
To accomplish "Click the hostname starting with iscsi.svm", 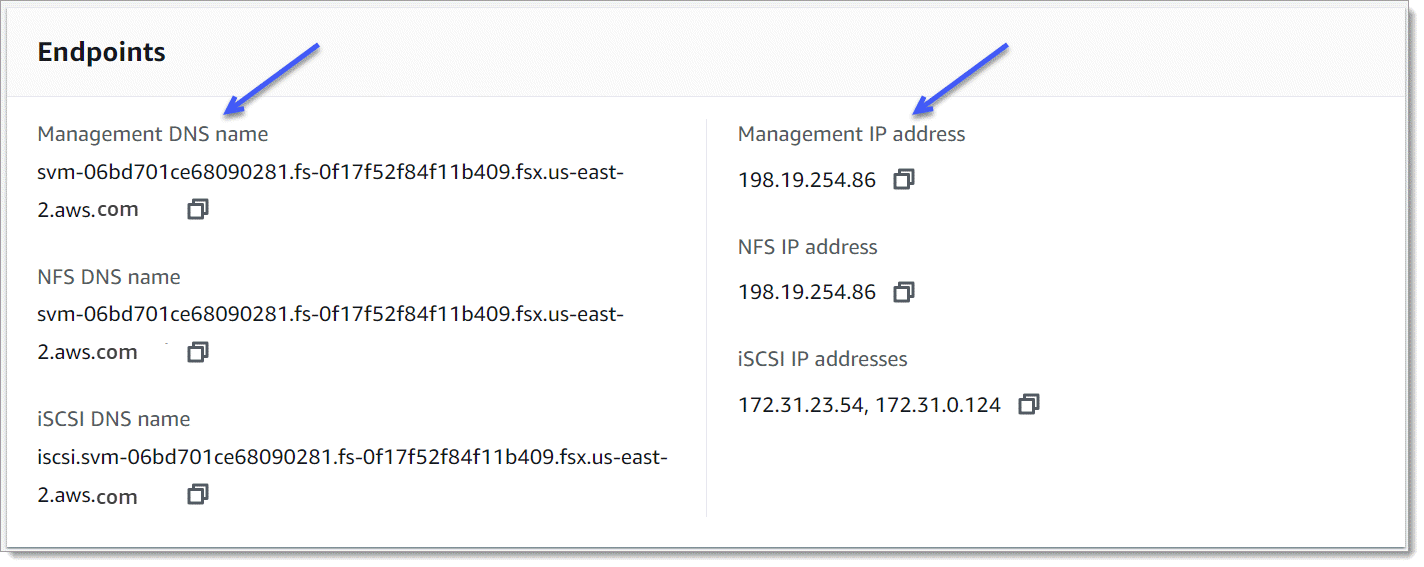I will click(352, 458).
